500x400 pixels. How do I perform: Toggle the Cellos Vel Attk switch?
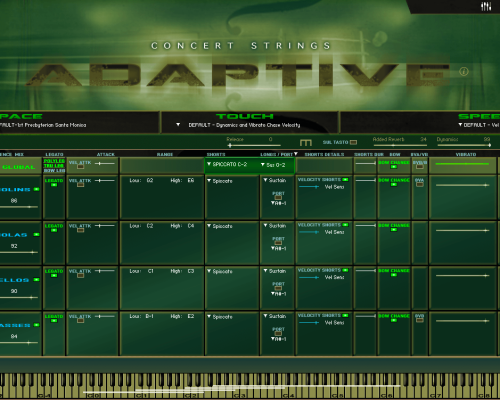coord(80,275)
